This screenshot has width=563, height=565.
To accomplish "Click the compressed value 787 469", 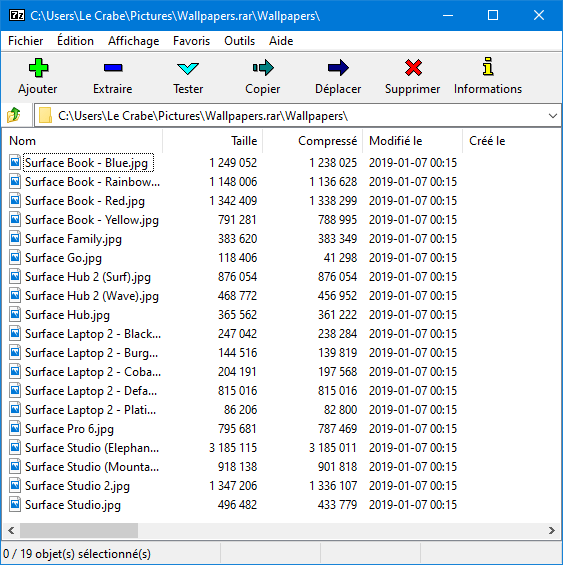I will point(337,429).
